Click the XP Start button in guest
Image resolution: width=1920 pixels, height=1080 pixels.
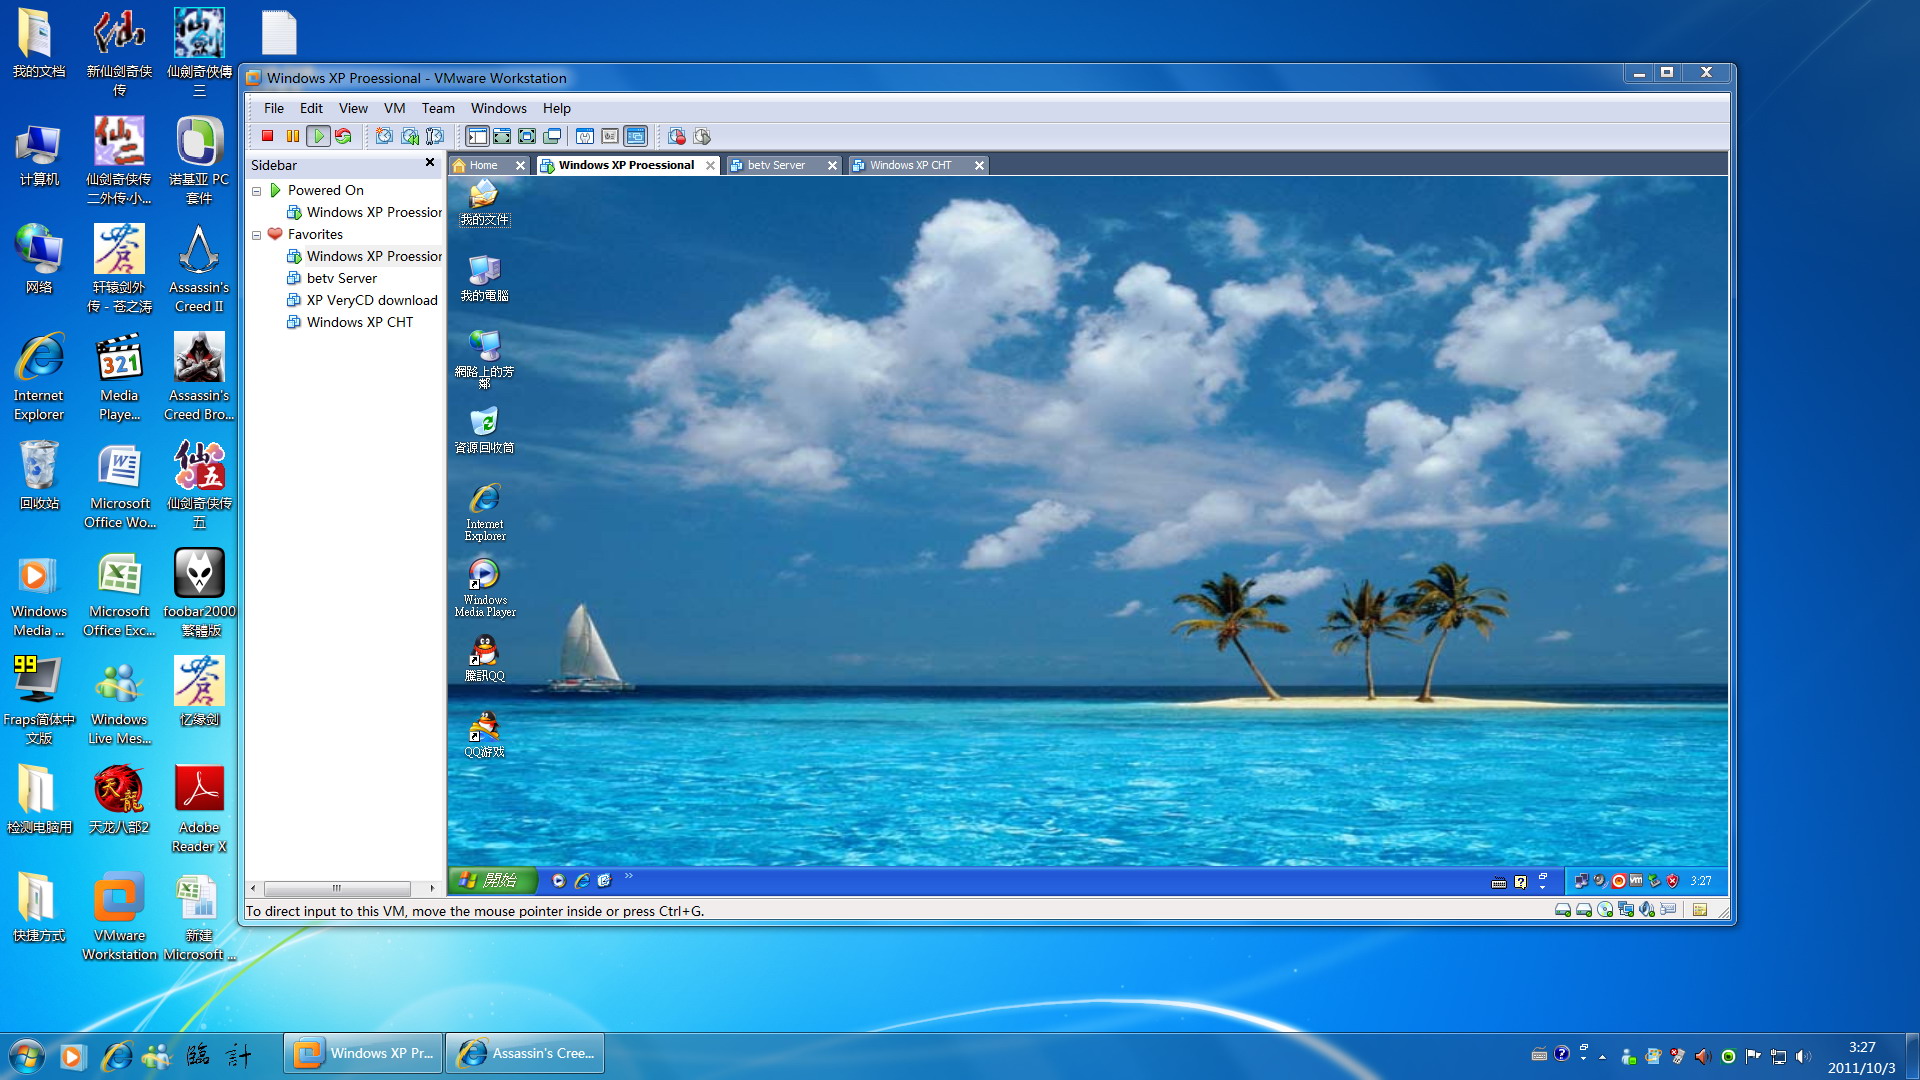(x=493, y=880)
